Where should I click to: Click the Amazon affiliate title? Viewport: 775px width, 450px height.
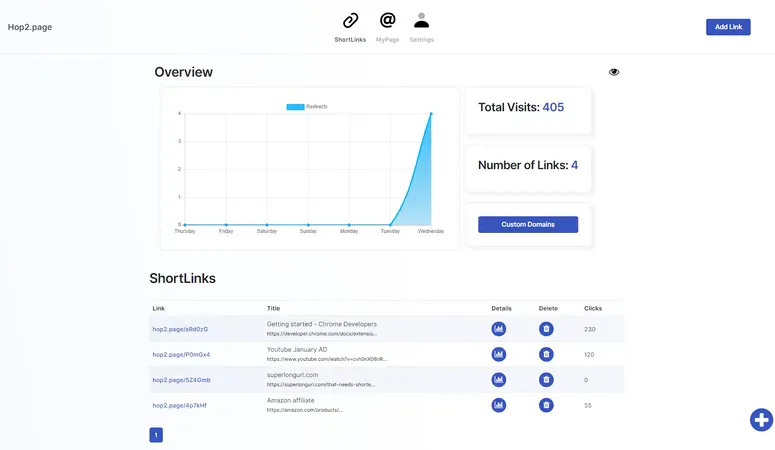pyautogui.click(x=291, y=401)
